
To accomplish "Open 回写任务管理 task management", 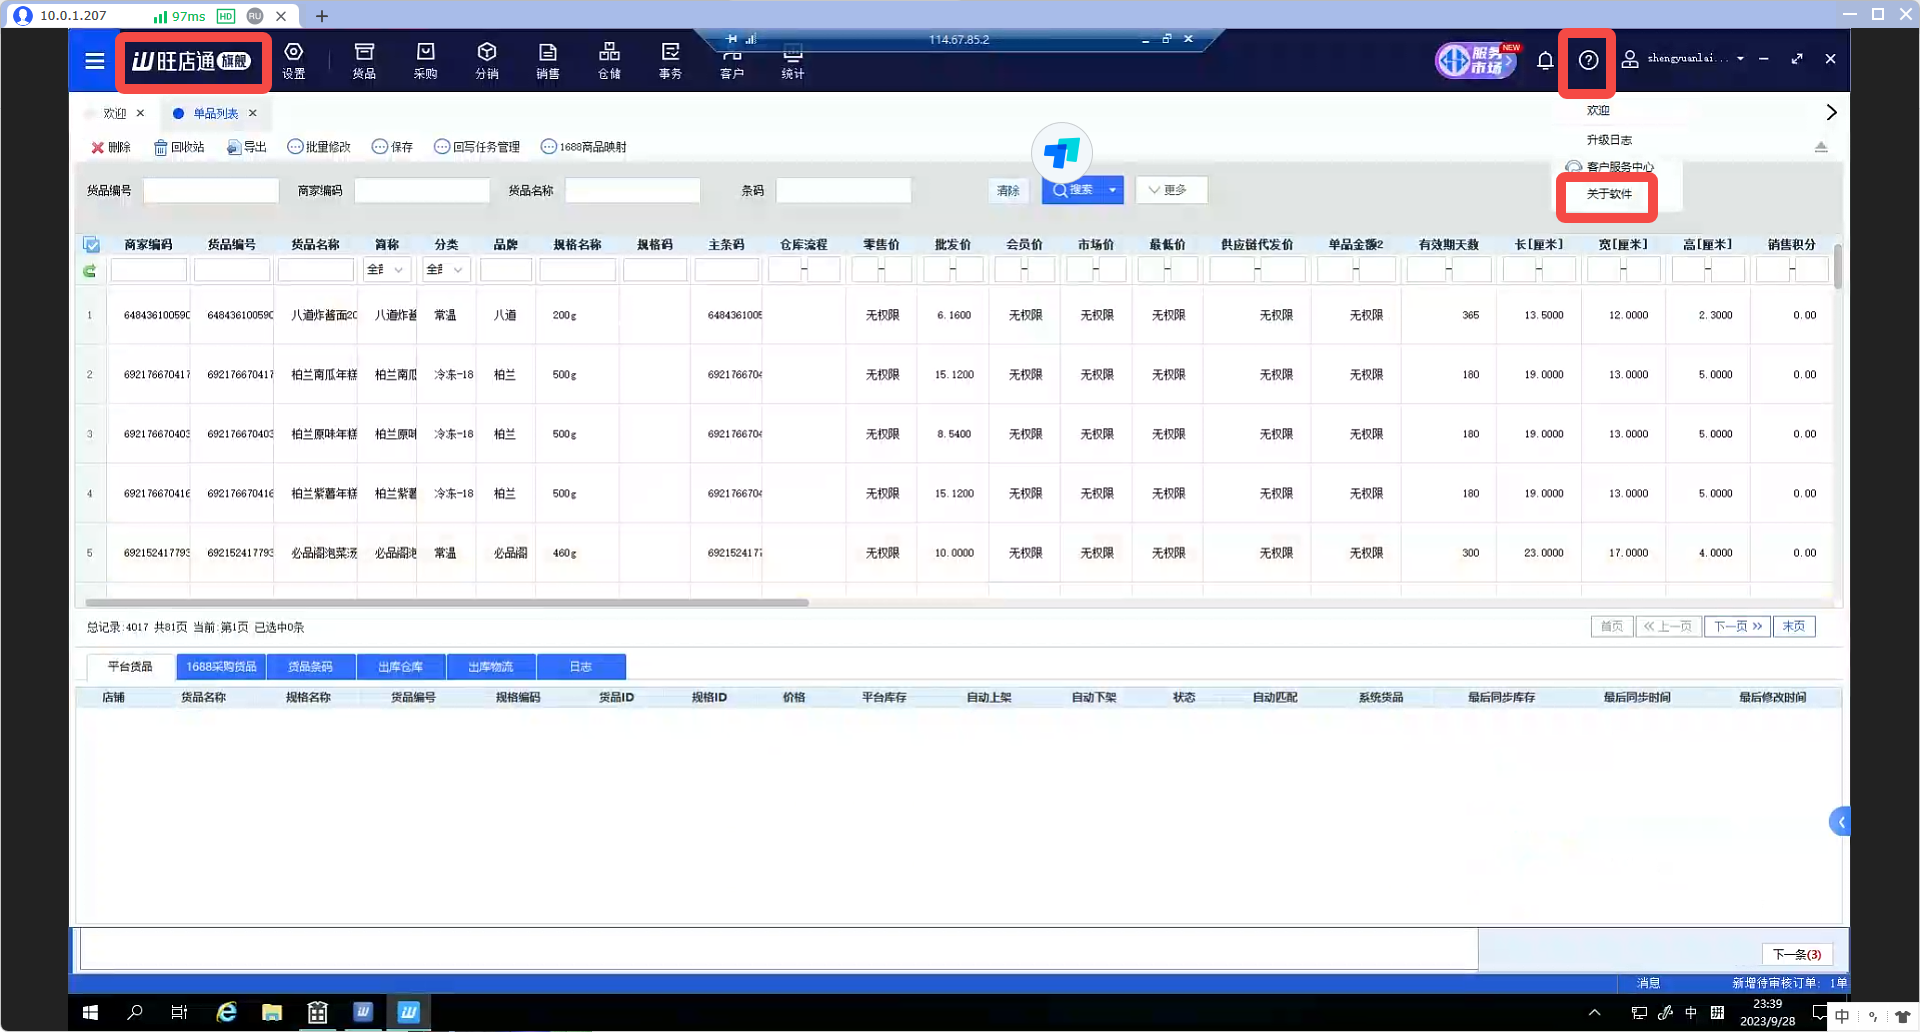I will (477, 147).
